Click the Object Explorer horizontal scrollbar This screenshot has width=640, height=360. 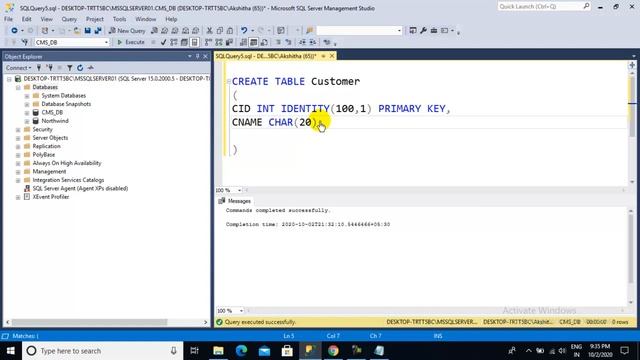(x=89, y=322)
